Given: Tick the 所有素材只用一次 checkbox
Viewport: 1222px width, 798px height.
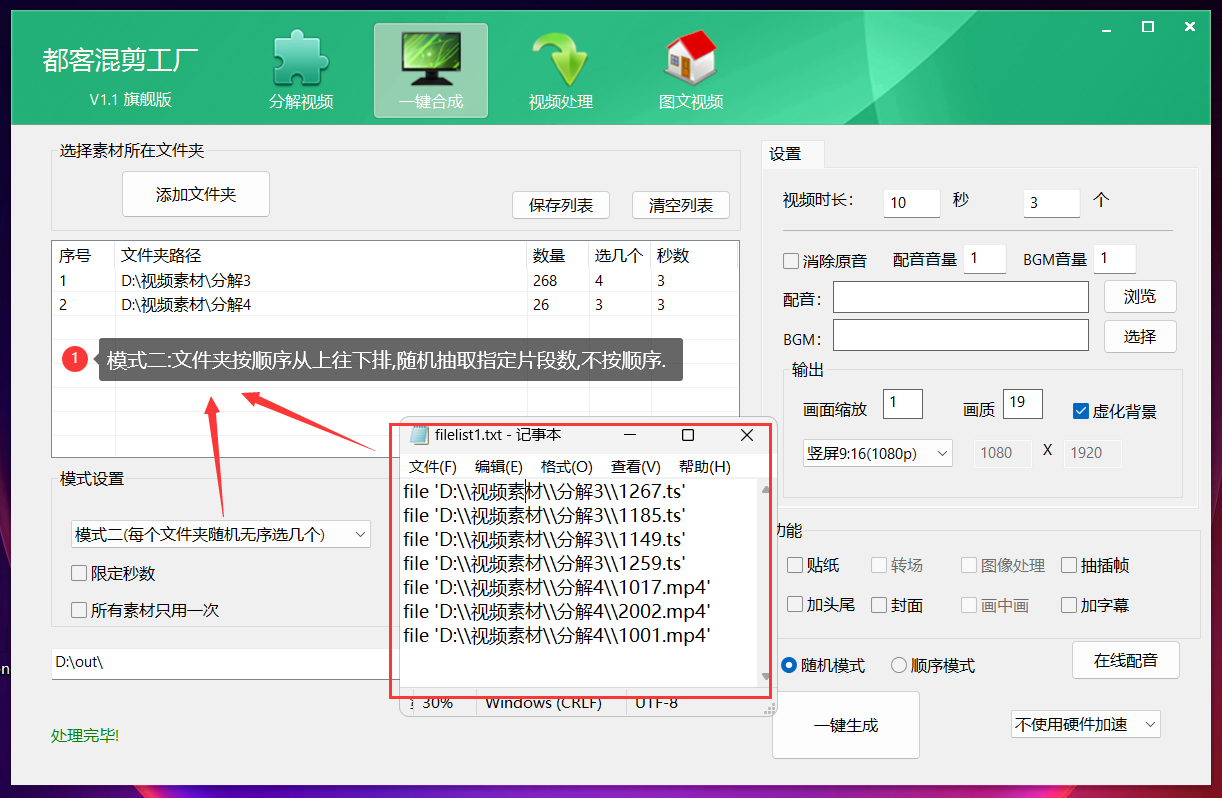Looking at the screenshot, I should click(79, 610).
